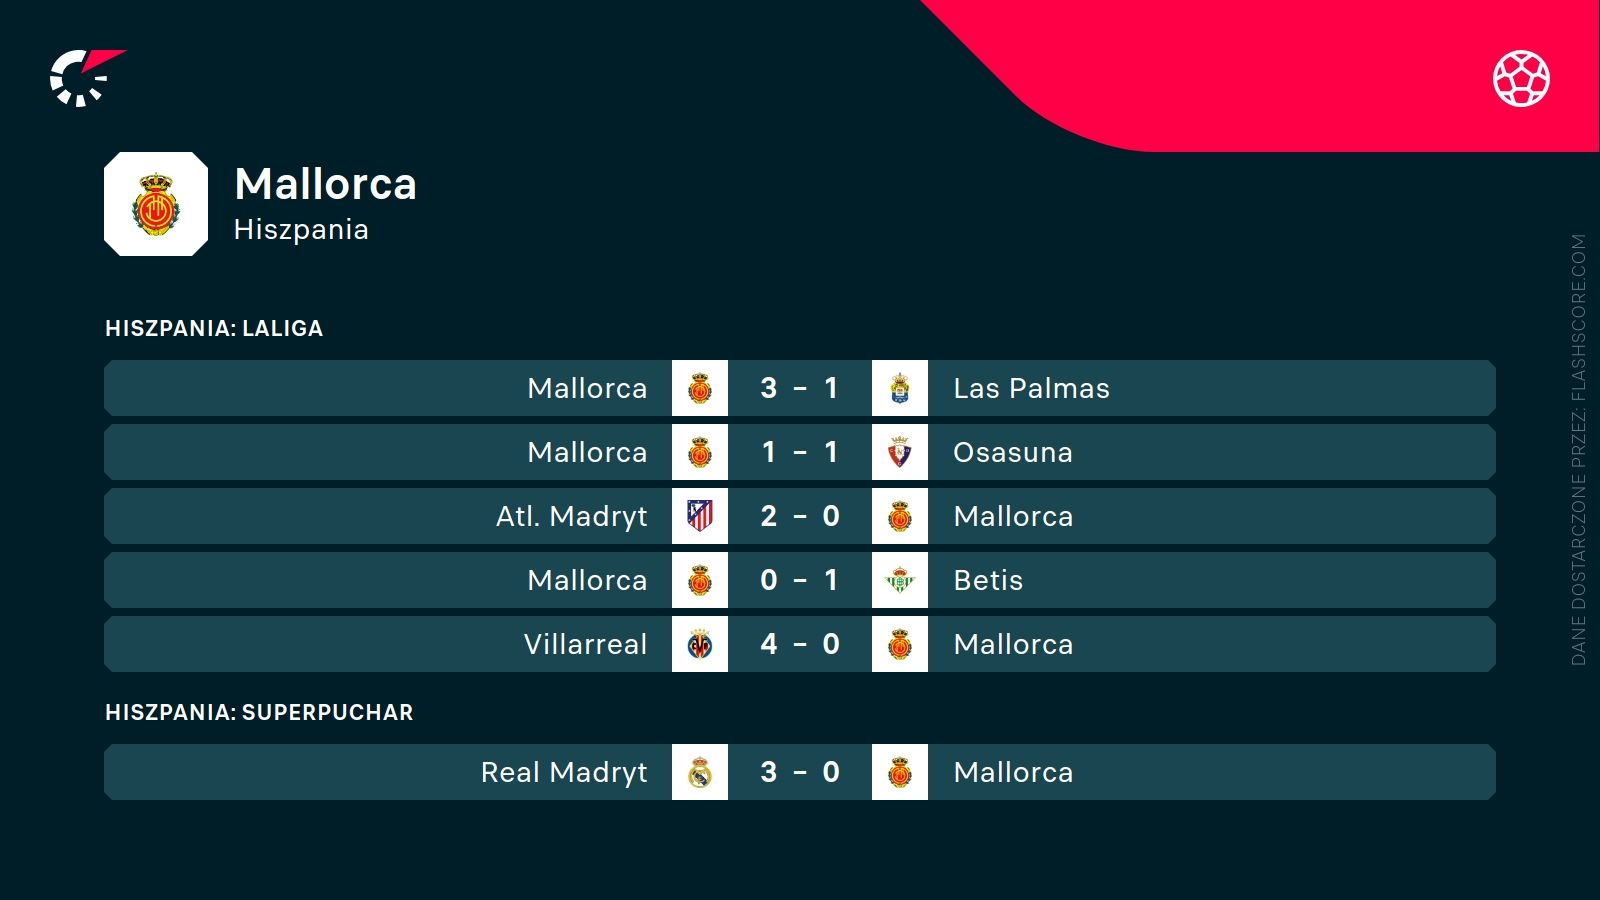Click the Hiszpania country label
Viewport: 1600px width, 900px height.
point(301,230)
